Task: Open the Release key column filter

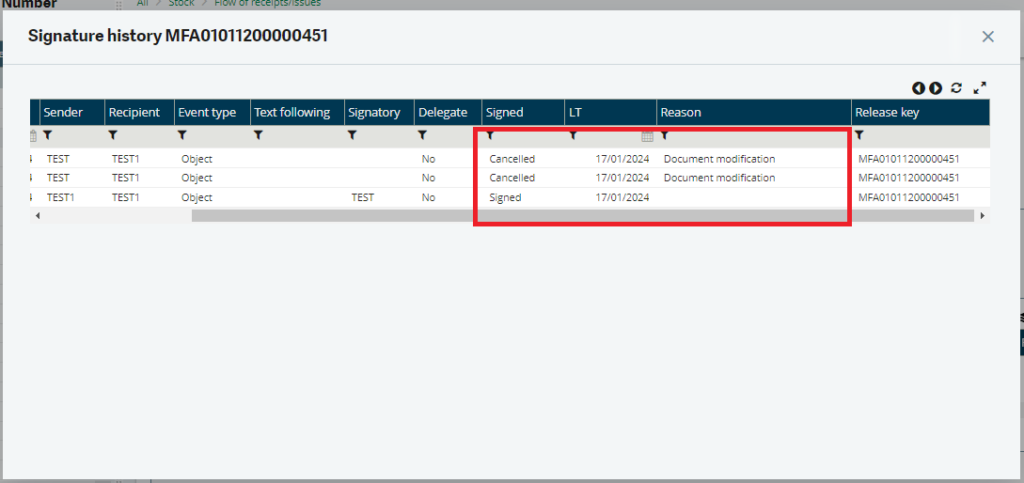Action: click(x=859, y=135)
